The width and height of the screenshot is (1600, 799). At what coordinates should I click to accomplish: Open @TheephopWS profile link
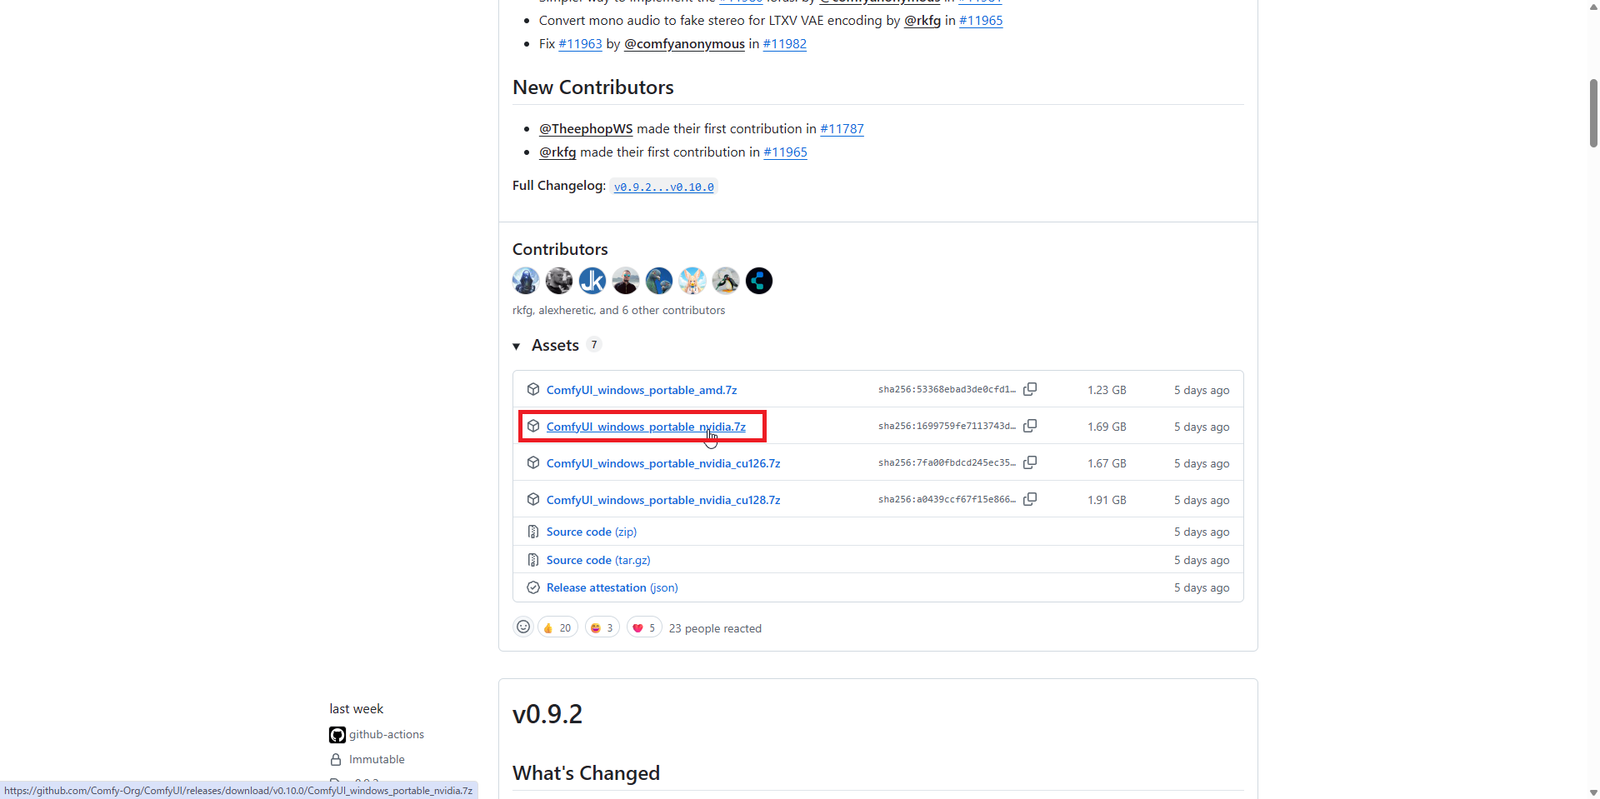point(586,129)
